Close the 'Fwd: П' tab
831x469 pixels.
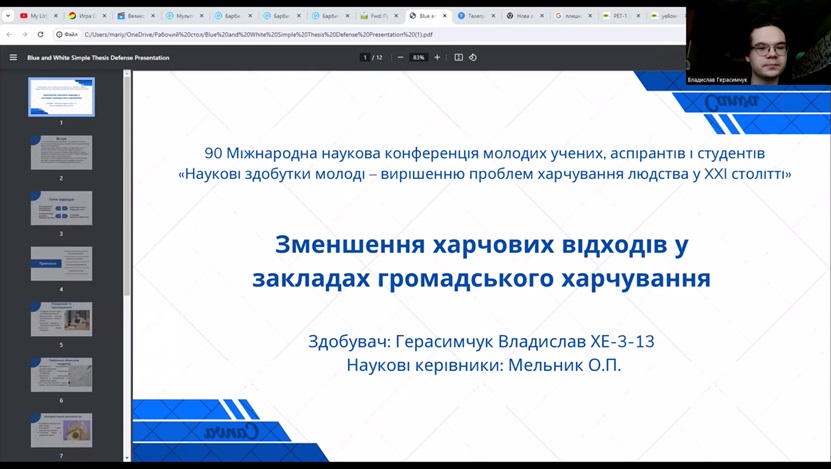pyautogui.click(x=396, y=16)
